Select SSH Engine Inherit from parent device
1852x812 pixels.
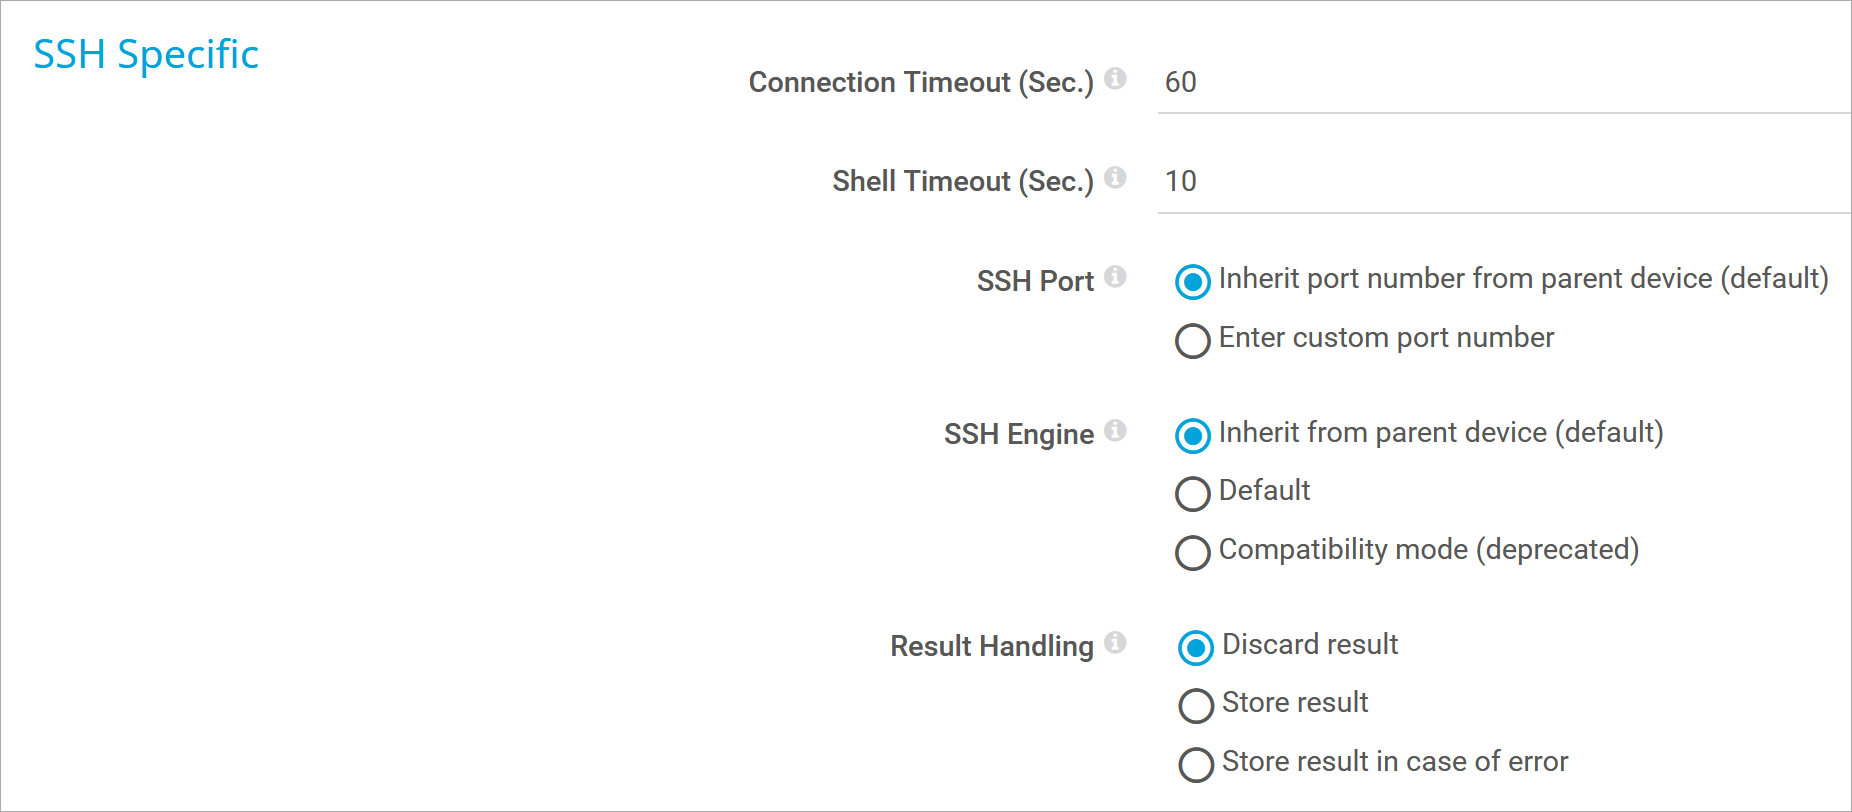pos(1193,436)
